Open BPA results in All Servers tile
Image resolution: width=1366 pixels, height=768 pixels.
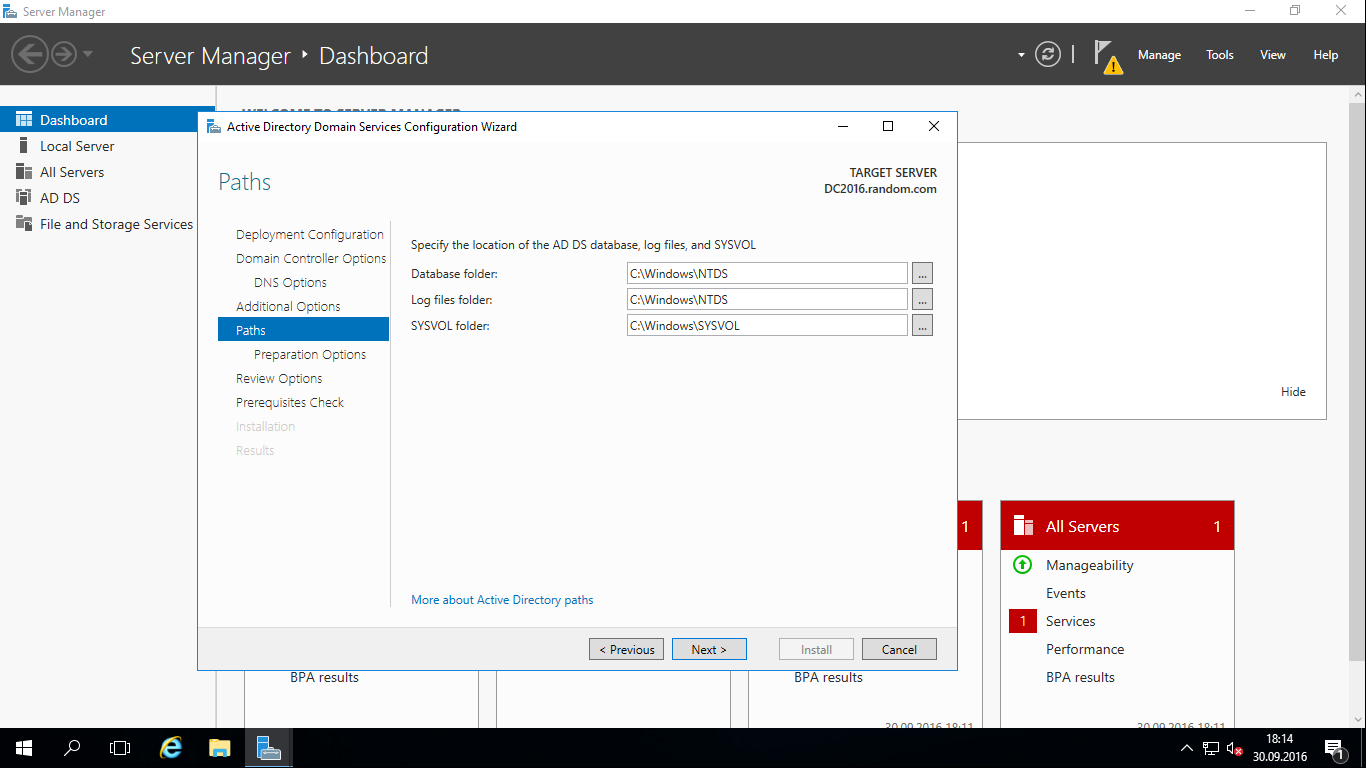(x=1080, y=677)
